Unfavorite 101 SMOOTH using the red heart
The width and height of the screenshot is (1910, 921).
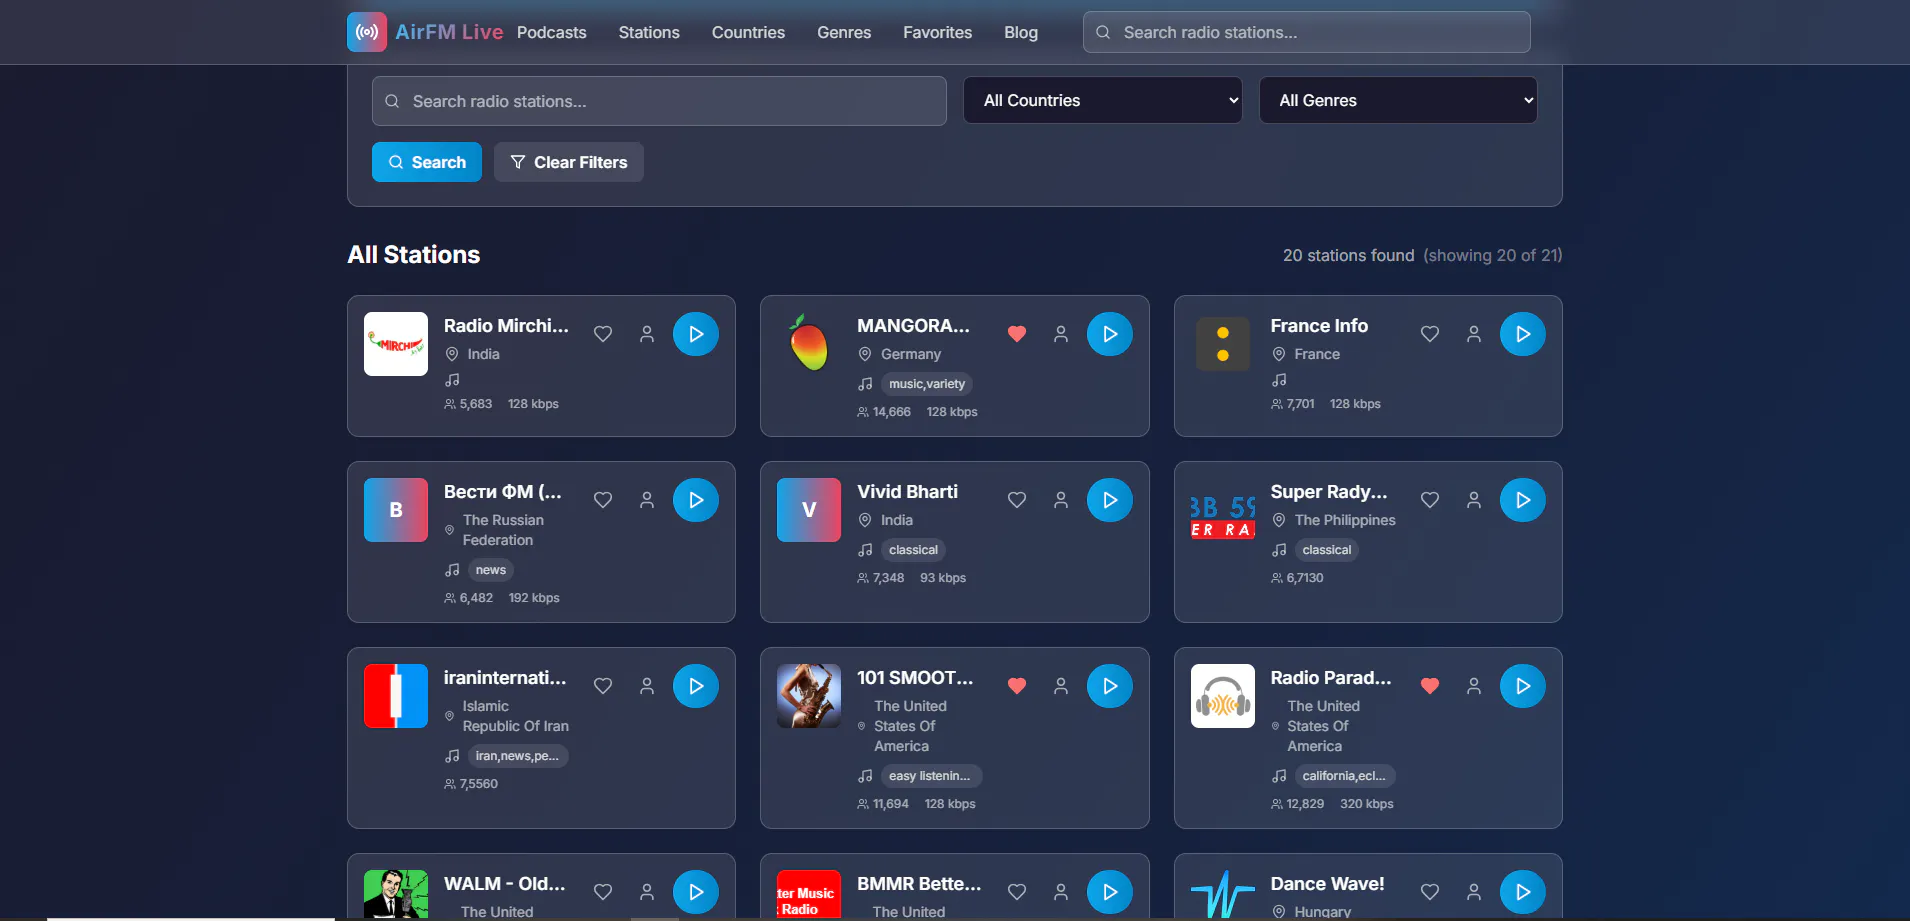tap(1017, 686)
